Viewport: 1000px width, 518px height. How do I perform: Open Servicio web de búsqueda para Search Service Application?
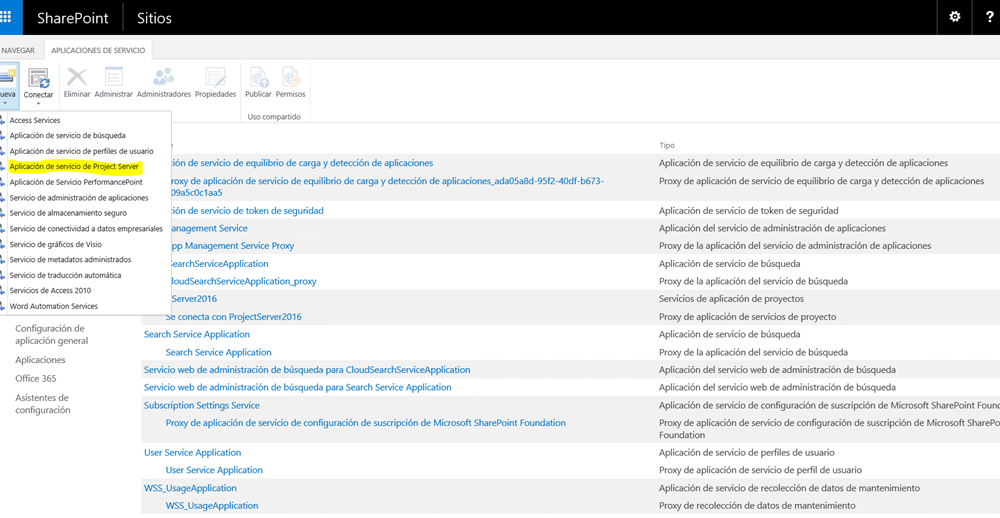pos(298,387)
